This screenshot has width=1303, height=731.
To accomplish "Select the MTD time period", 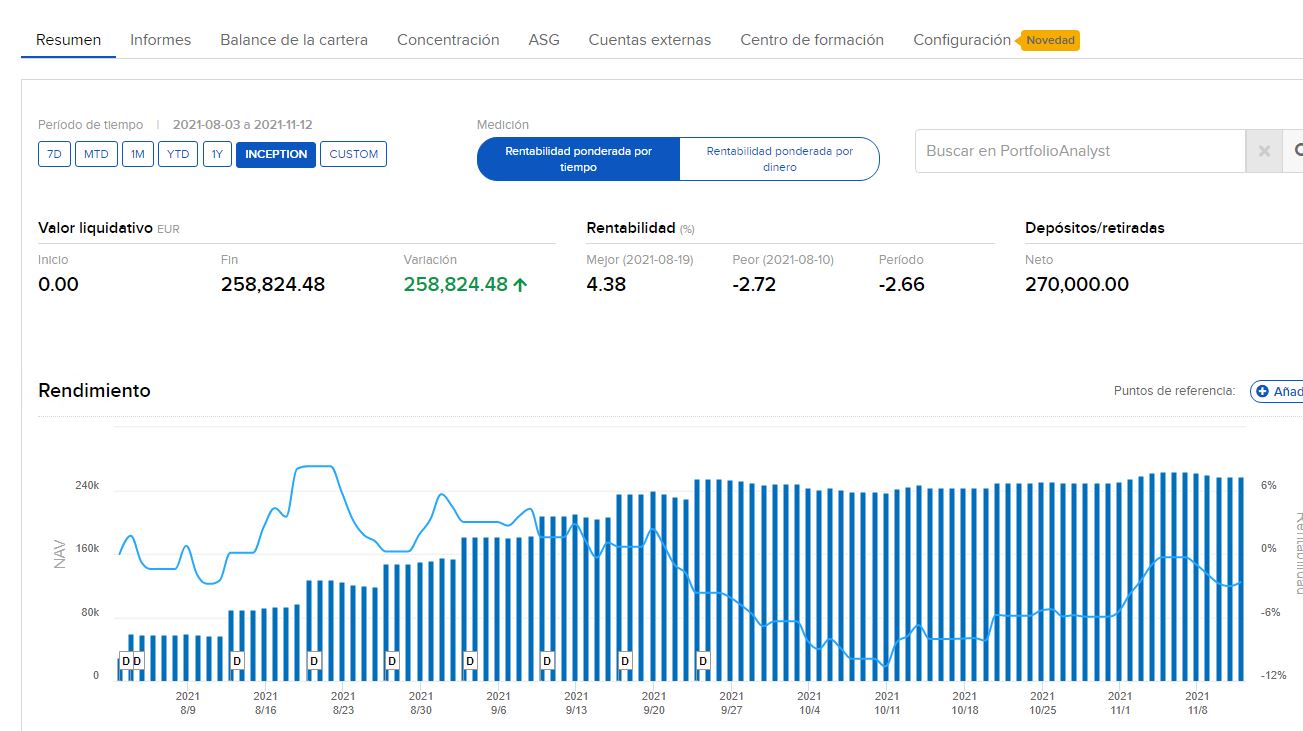I will [96, 154].
